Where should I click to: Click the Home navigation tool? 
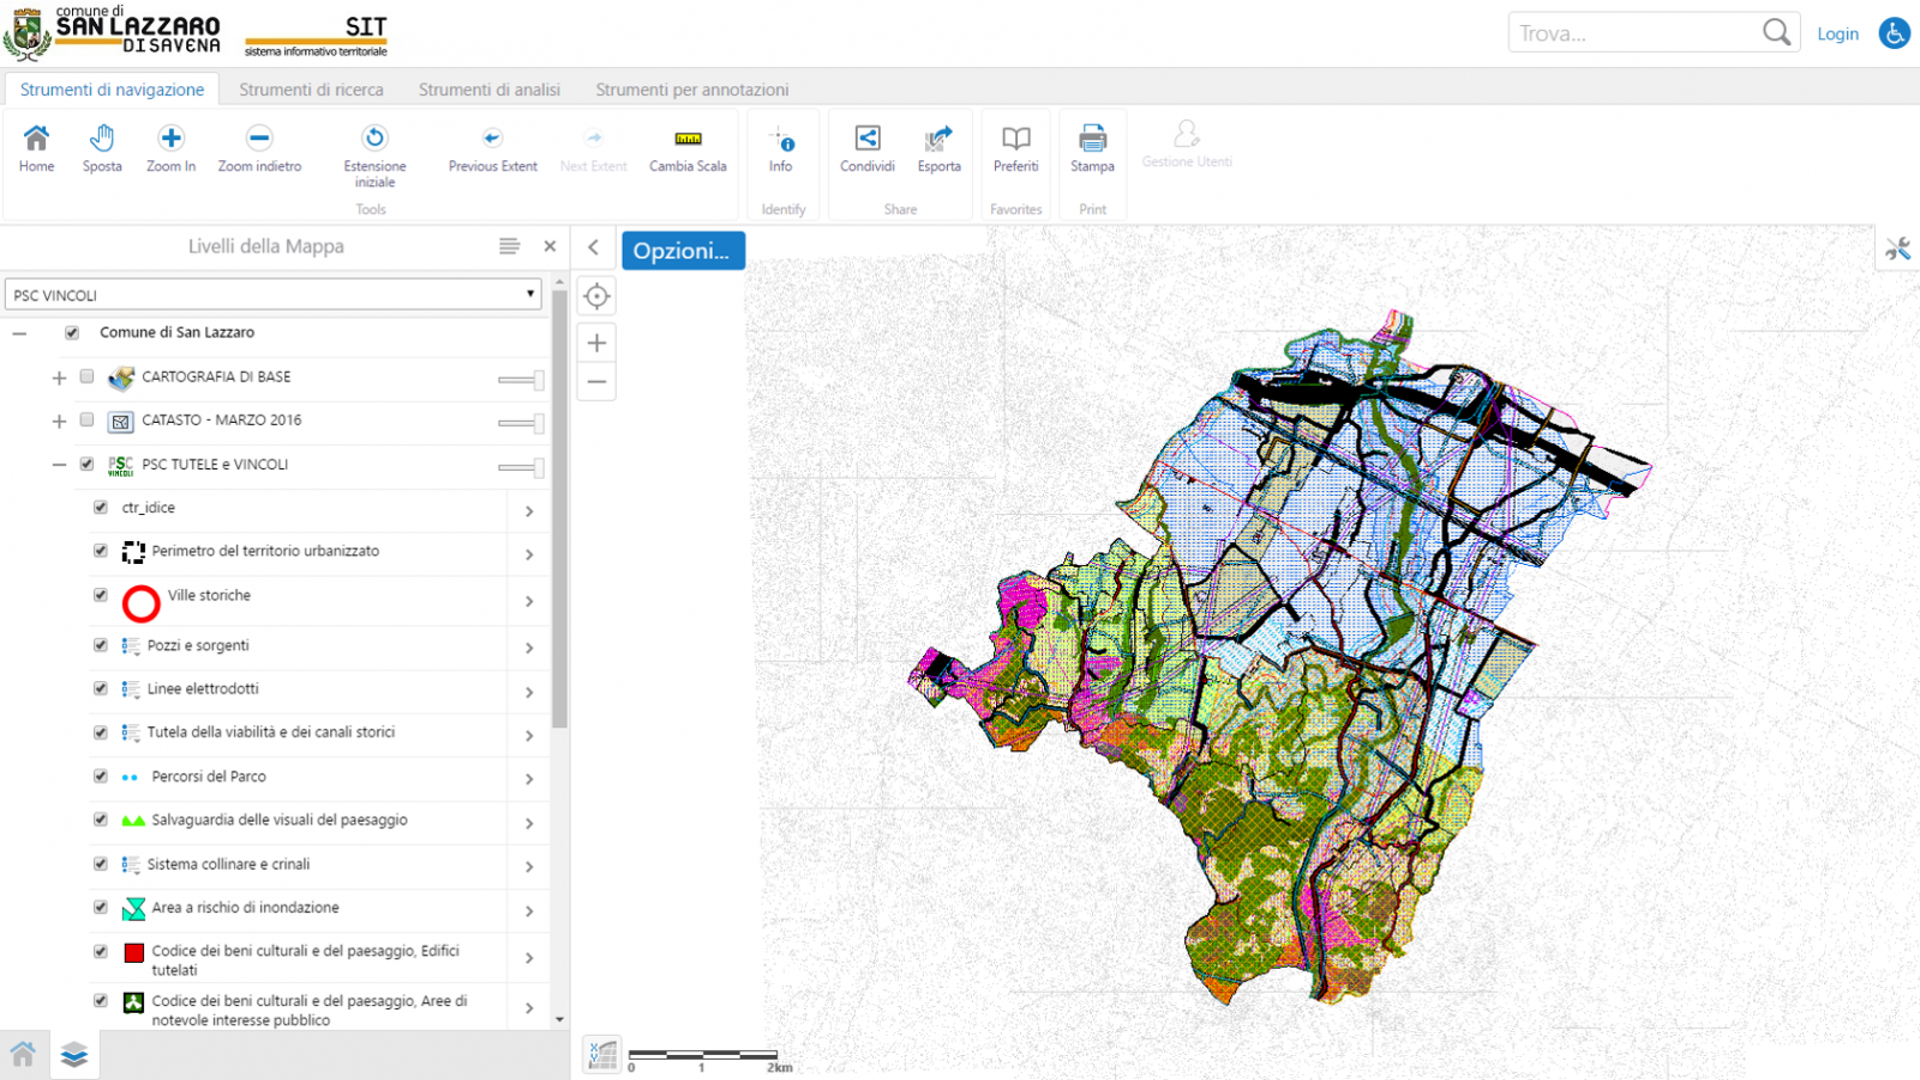point(36,148)
